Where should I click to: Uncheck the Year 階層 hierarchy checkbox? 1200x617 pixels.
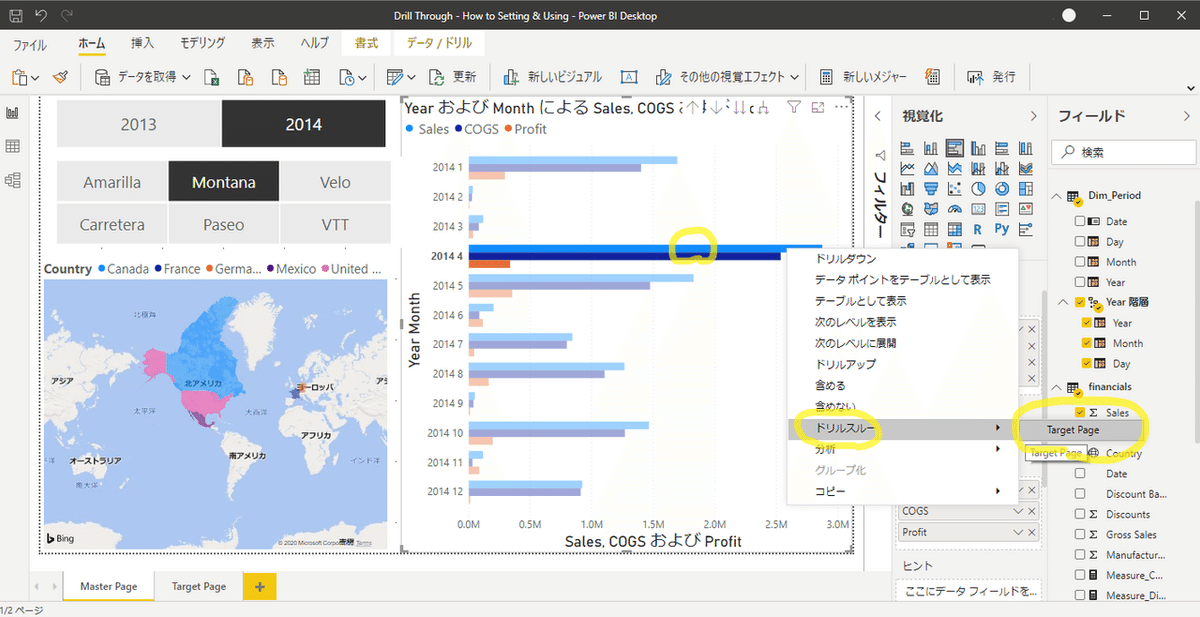point(1080,302)
